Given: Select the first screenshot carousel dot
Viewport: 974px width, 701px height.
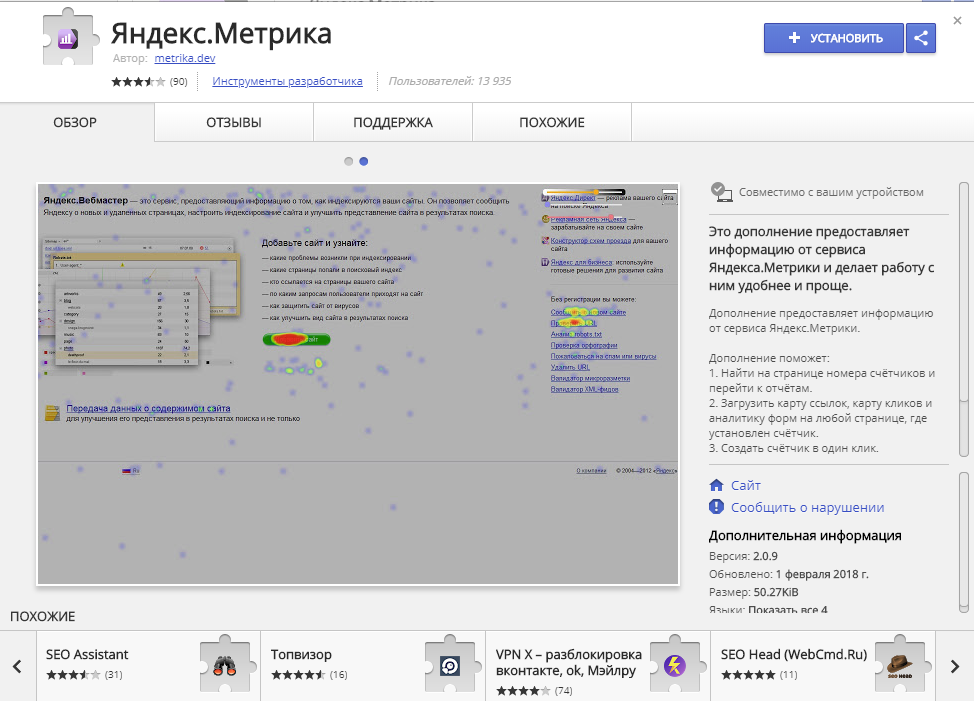Looking at the screenshot, I should [348, 161].
